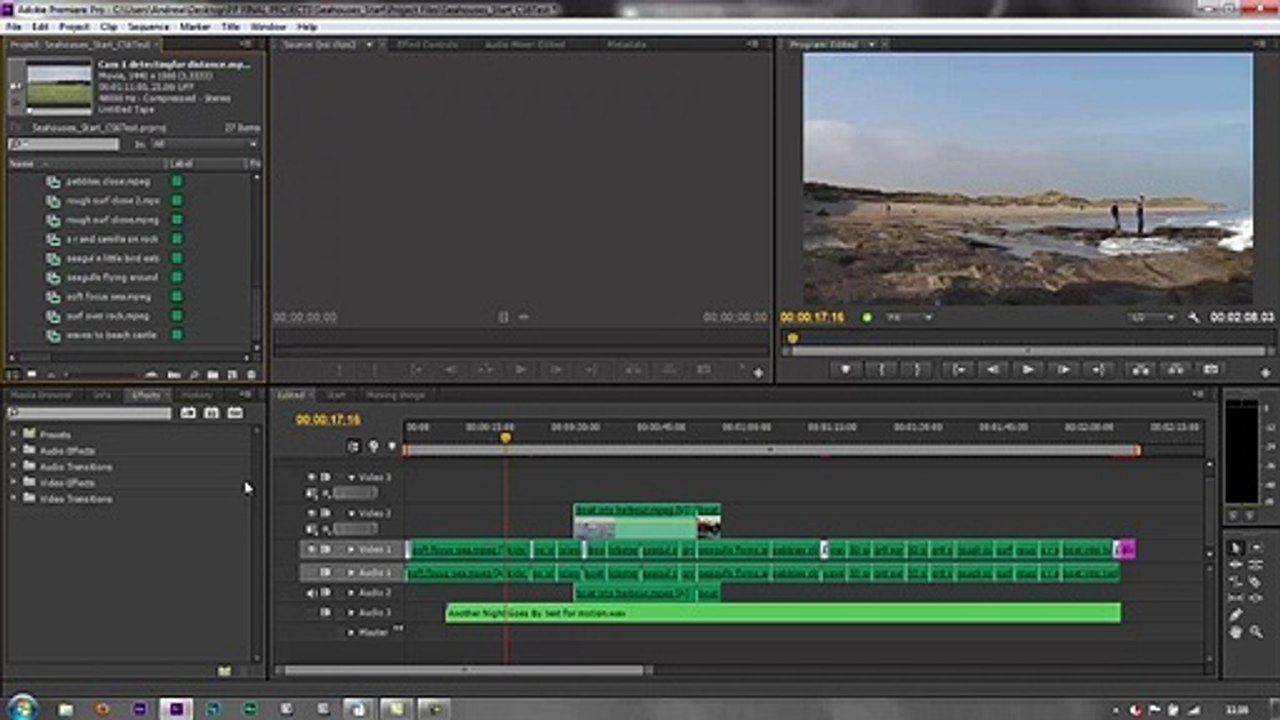
Task: Expand the Audio 2 track
Action: pyautogui.click(x=351, y=593)
